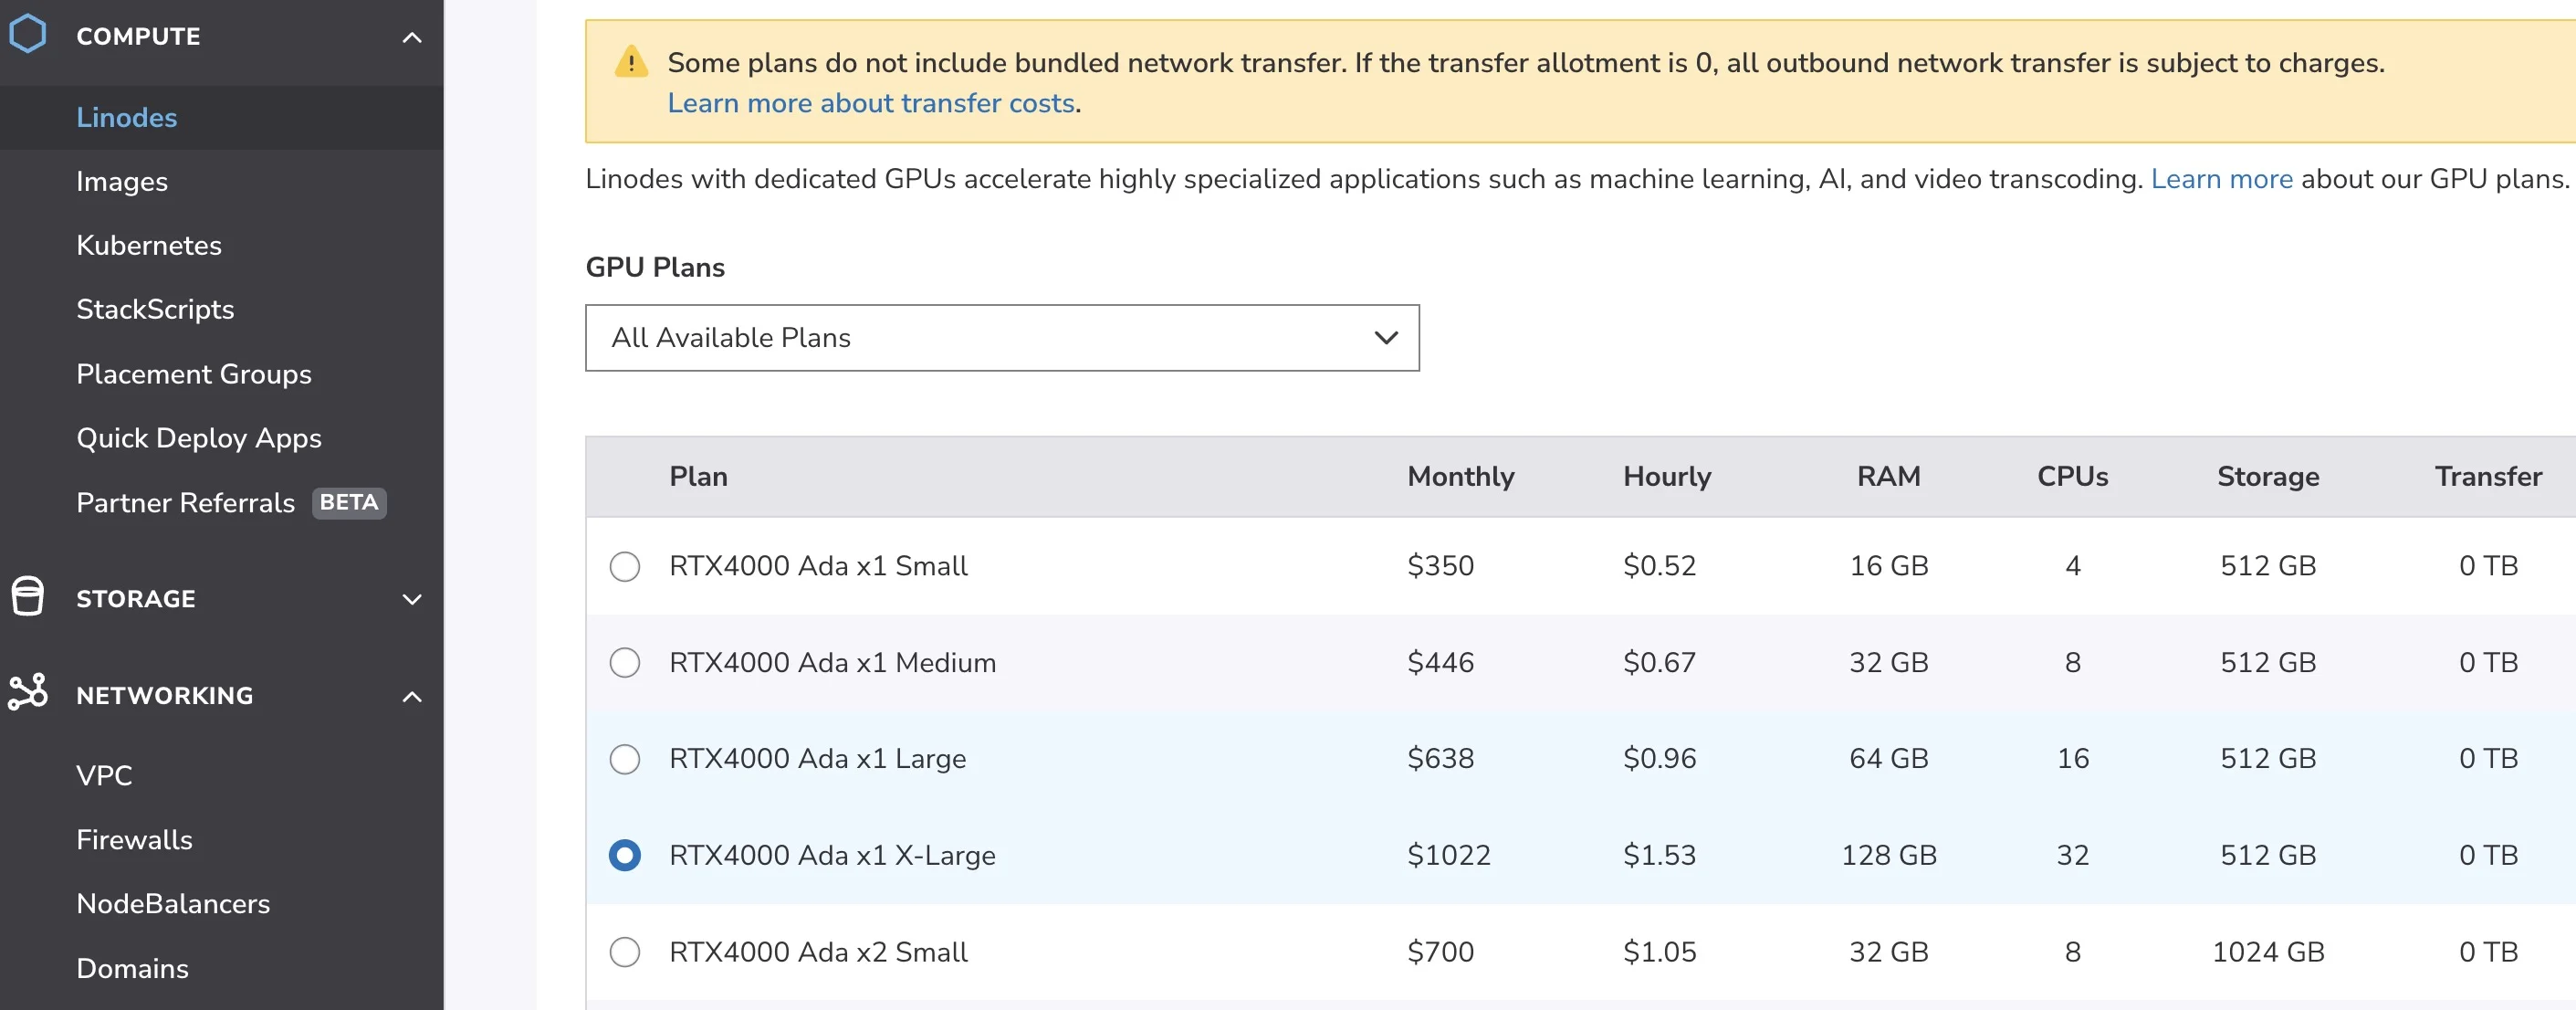Expand the Storage section chevron
2576x1010 pixels.
[411, 599]
